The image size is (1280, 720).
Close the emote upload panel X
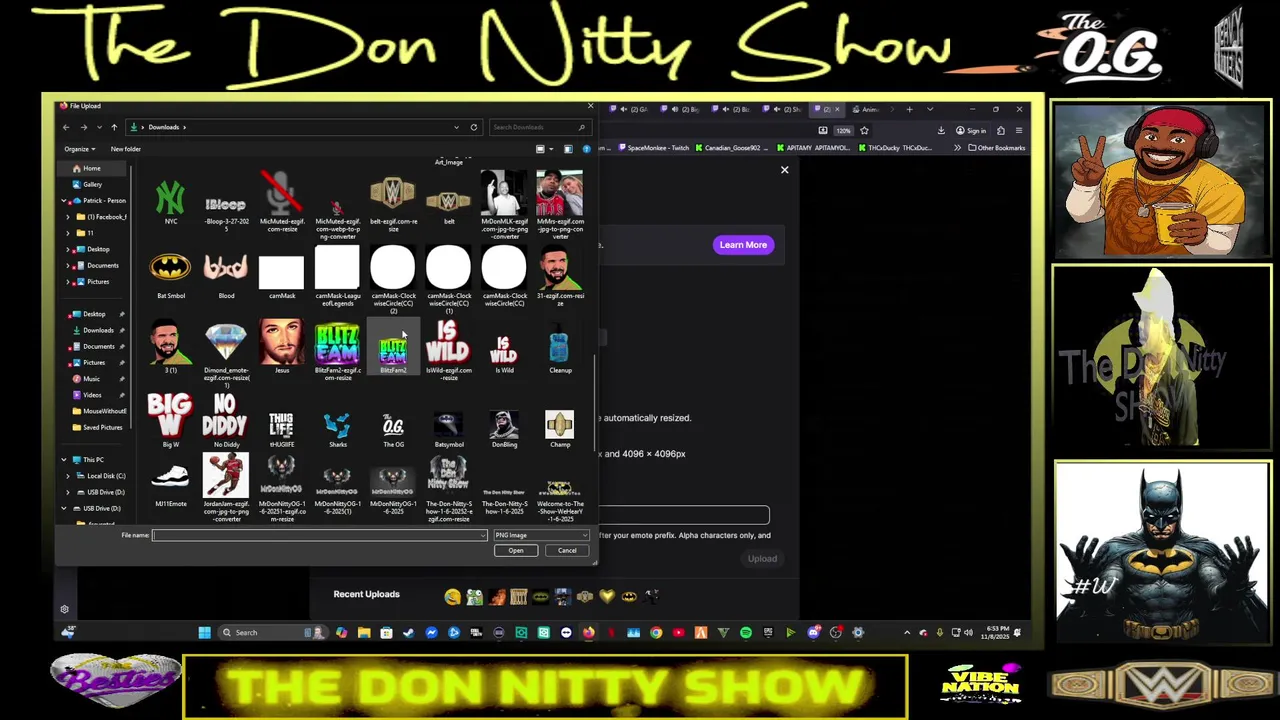(x=784, y=170)
